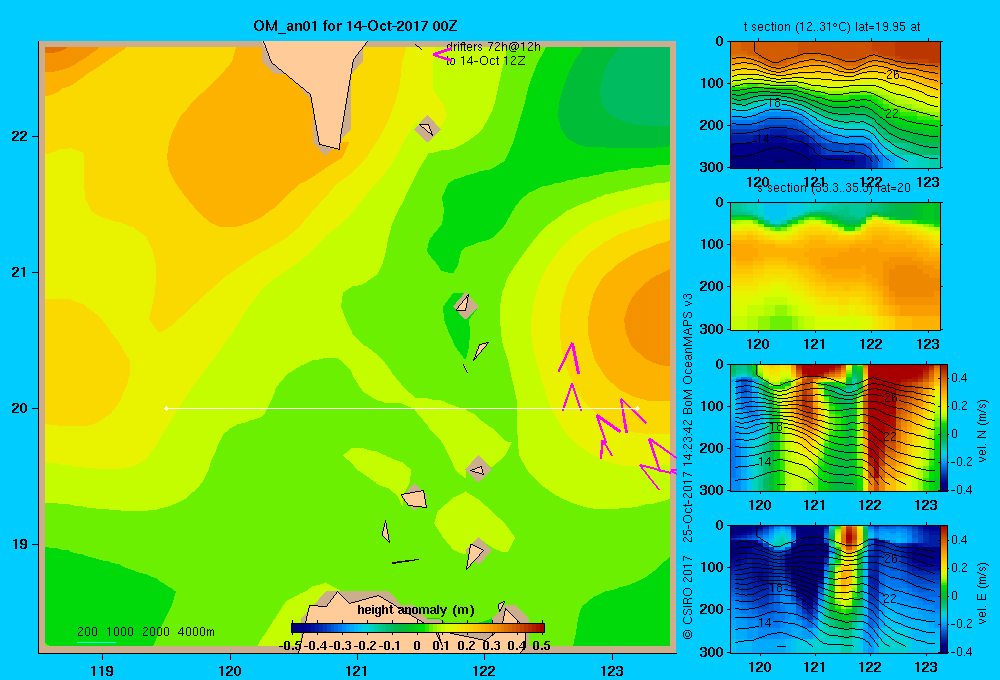The image size is (1000, 680).
Task: Click the 14 contour label in the temperature section
Action: click(763, 138)
